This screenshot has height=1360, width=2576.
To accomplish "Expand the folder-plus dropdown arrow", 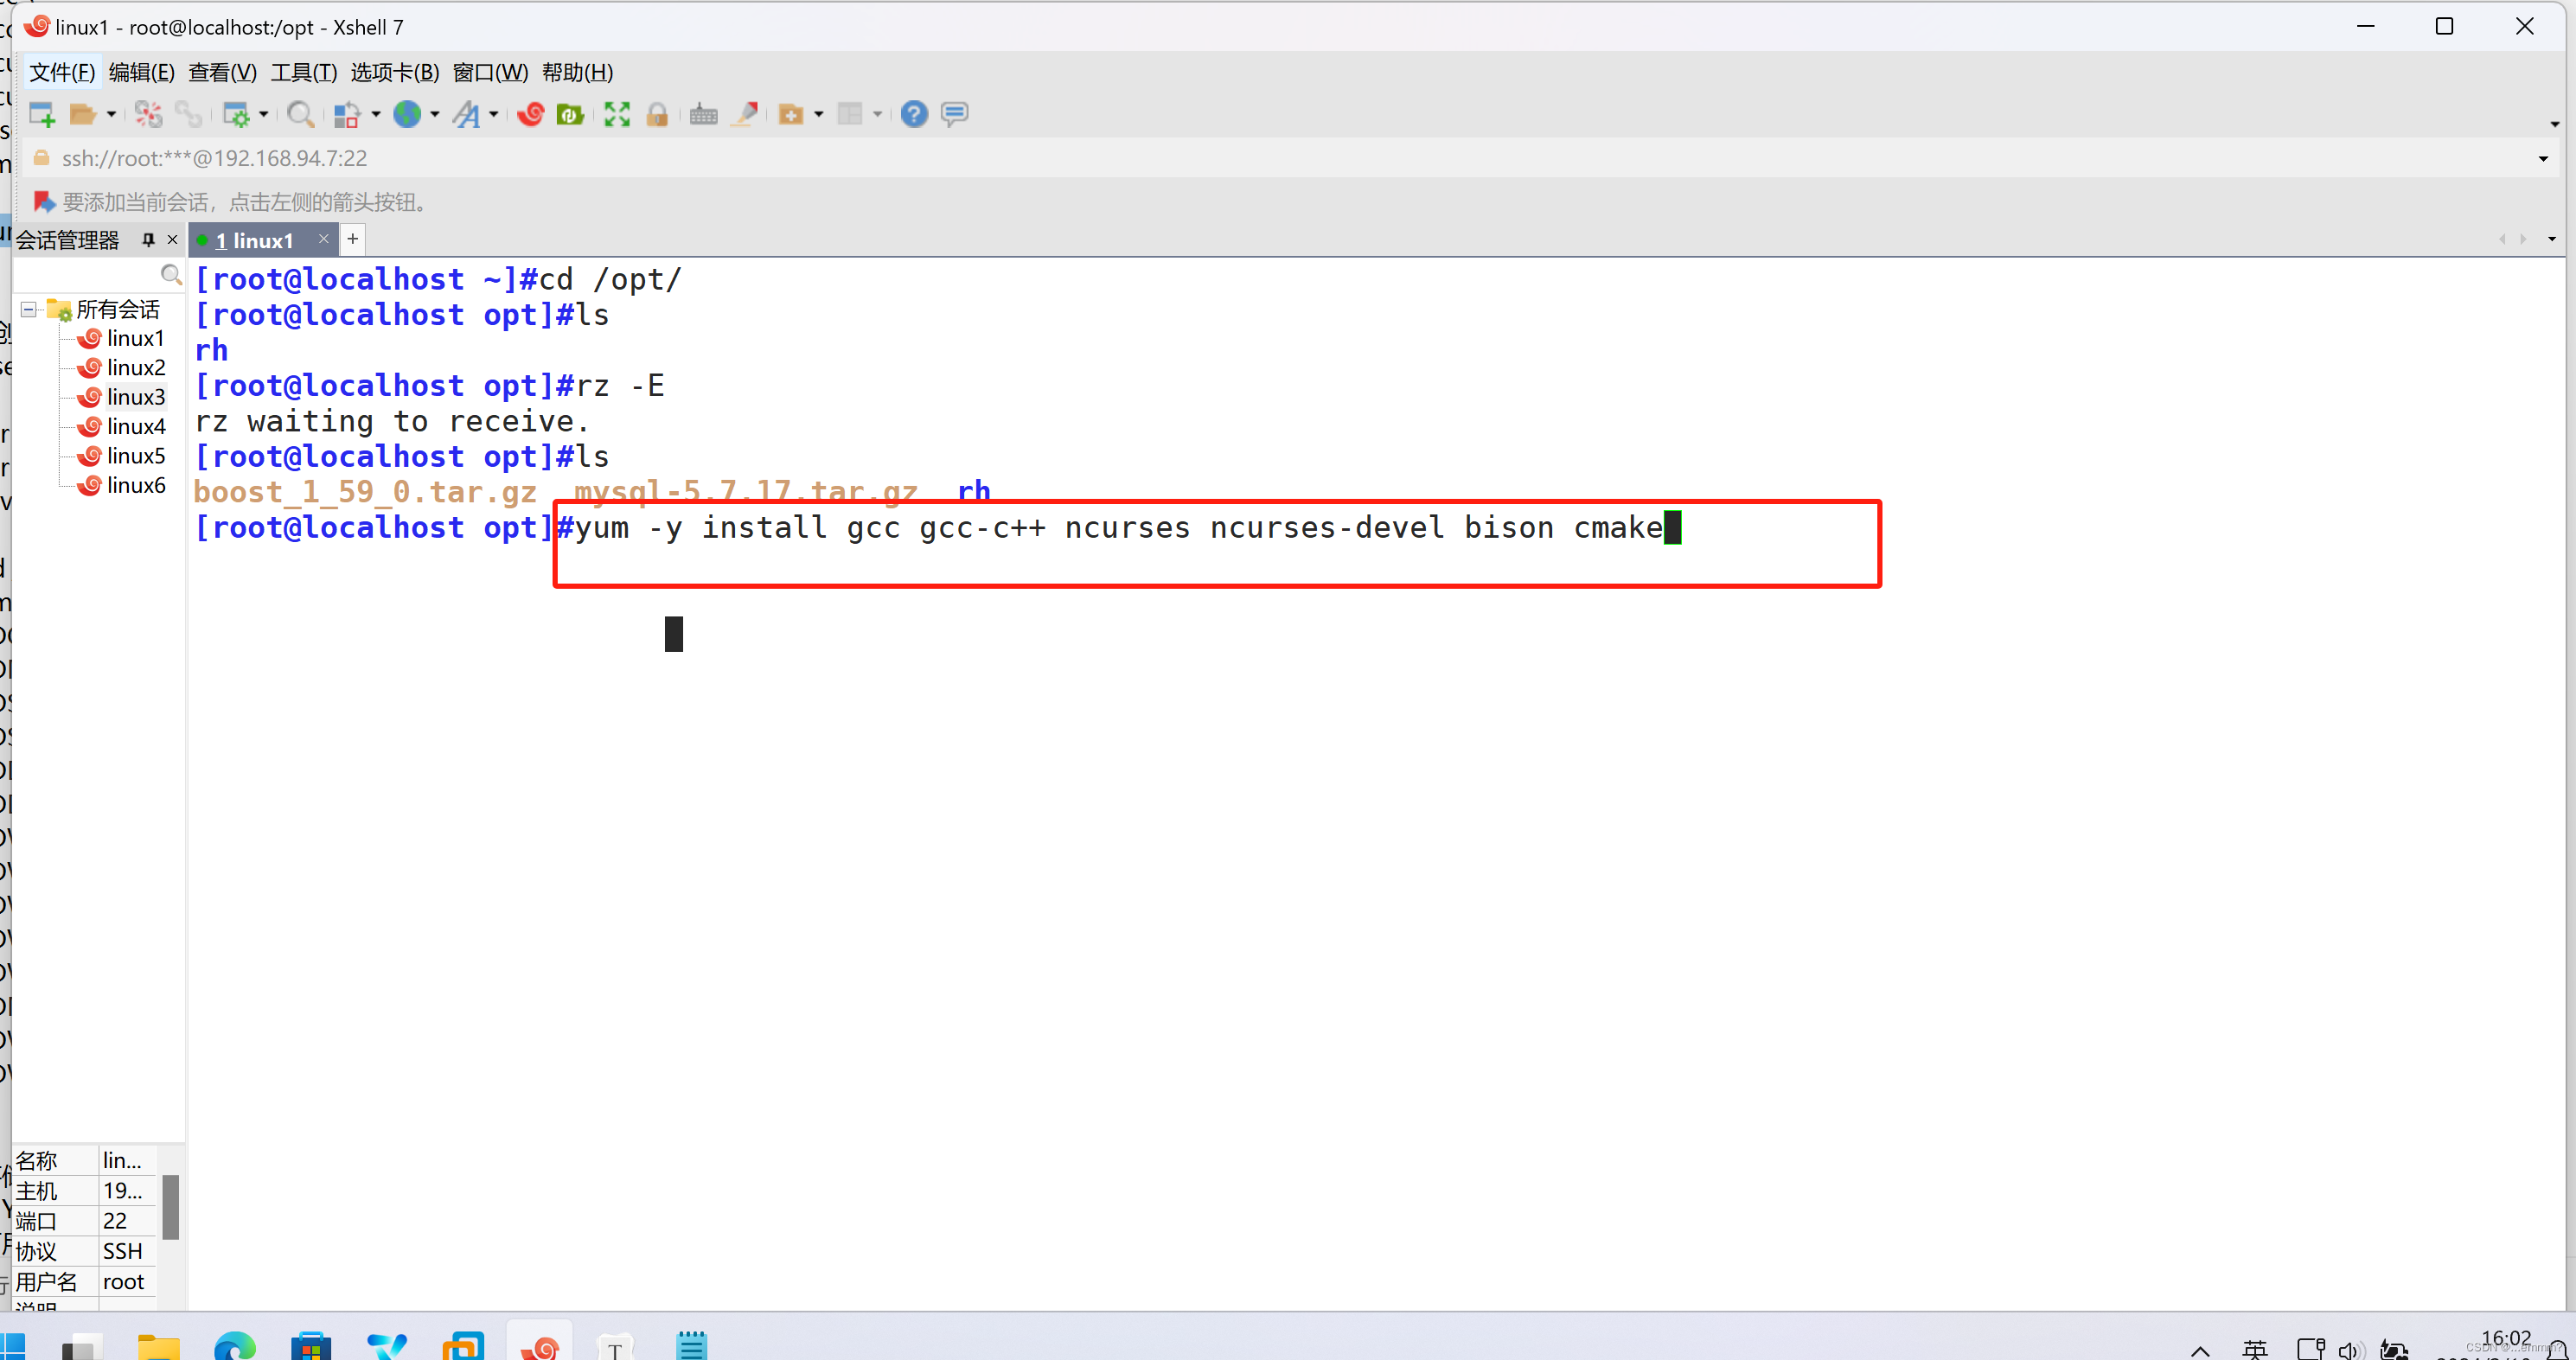I will click(x=819, y=114).
